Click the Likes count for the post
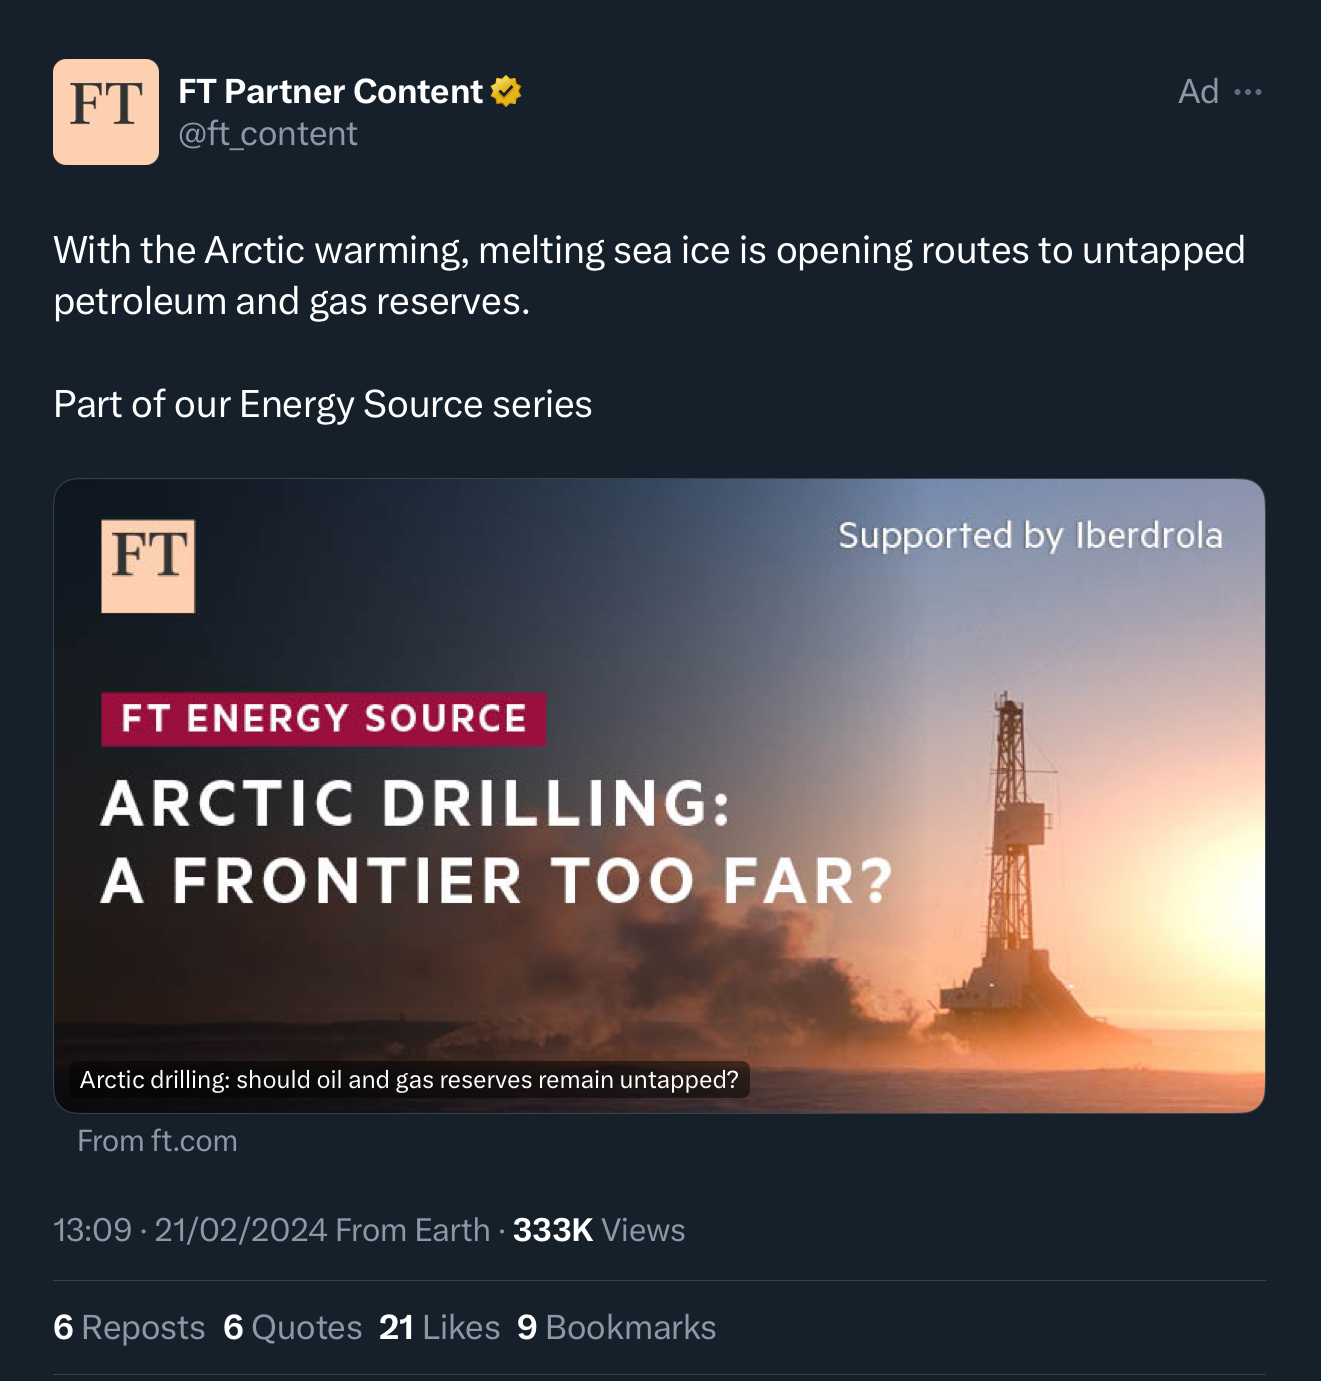The image size is (1321, 1381). 438,1327
